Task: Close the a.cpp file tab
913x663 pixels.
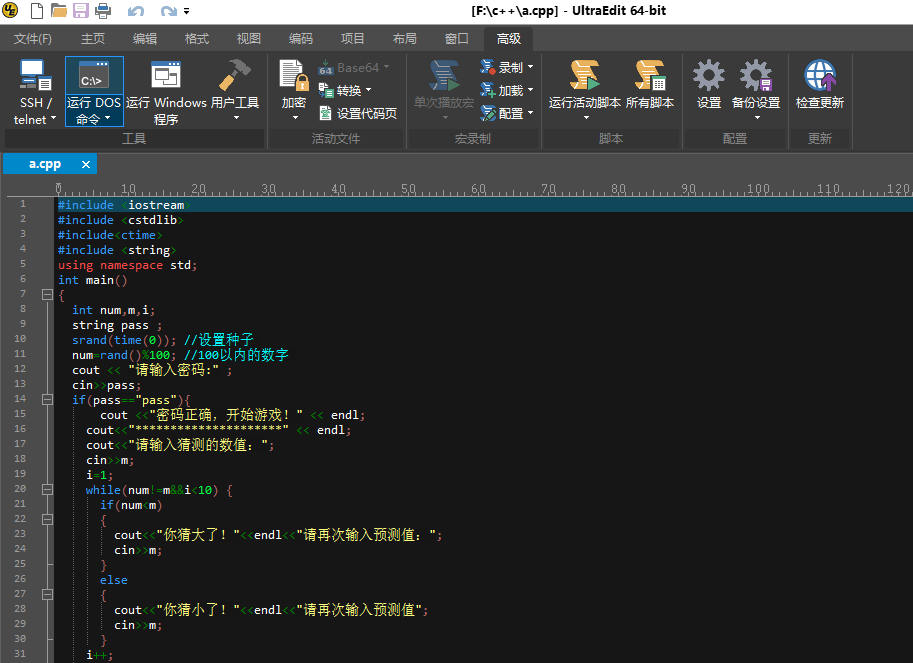Action: [x=86, y=164]
